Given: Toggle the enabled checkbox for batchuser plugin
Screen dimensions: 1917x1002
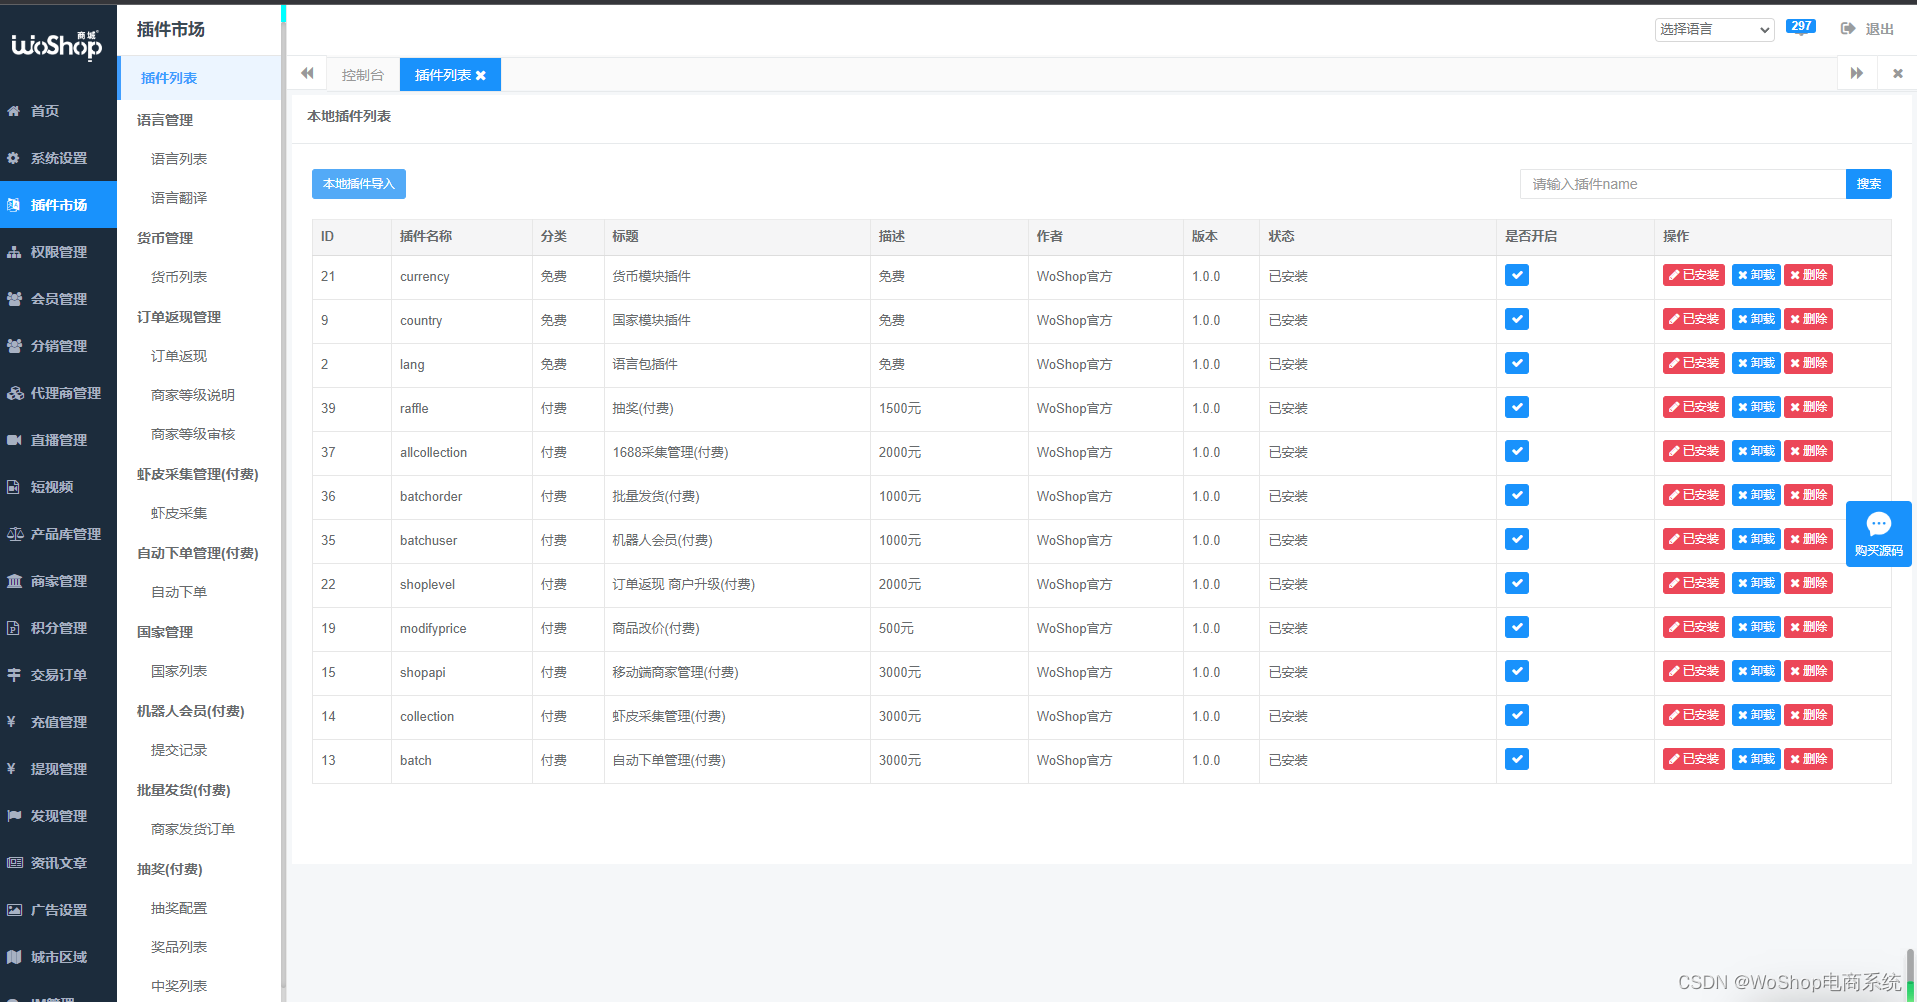Looking at the screenshot, I should click(x=1517, y=540).
